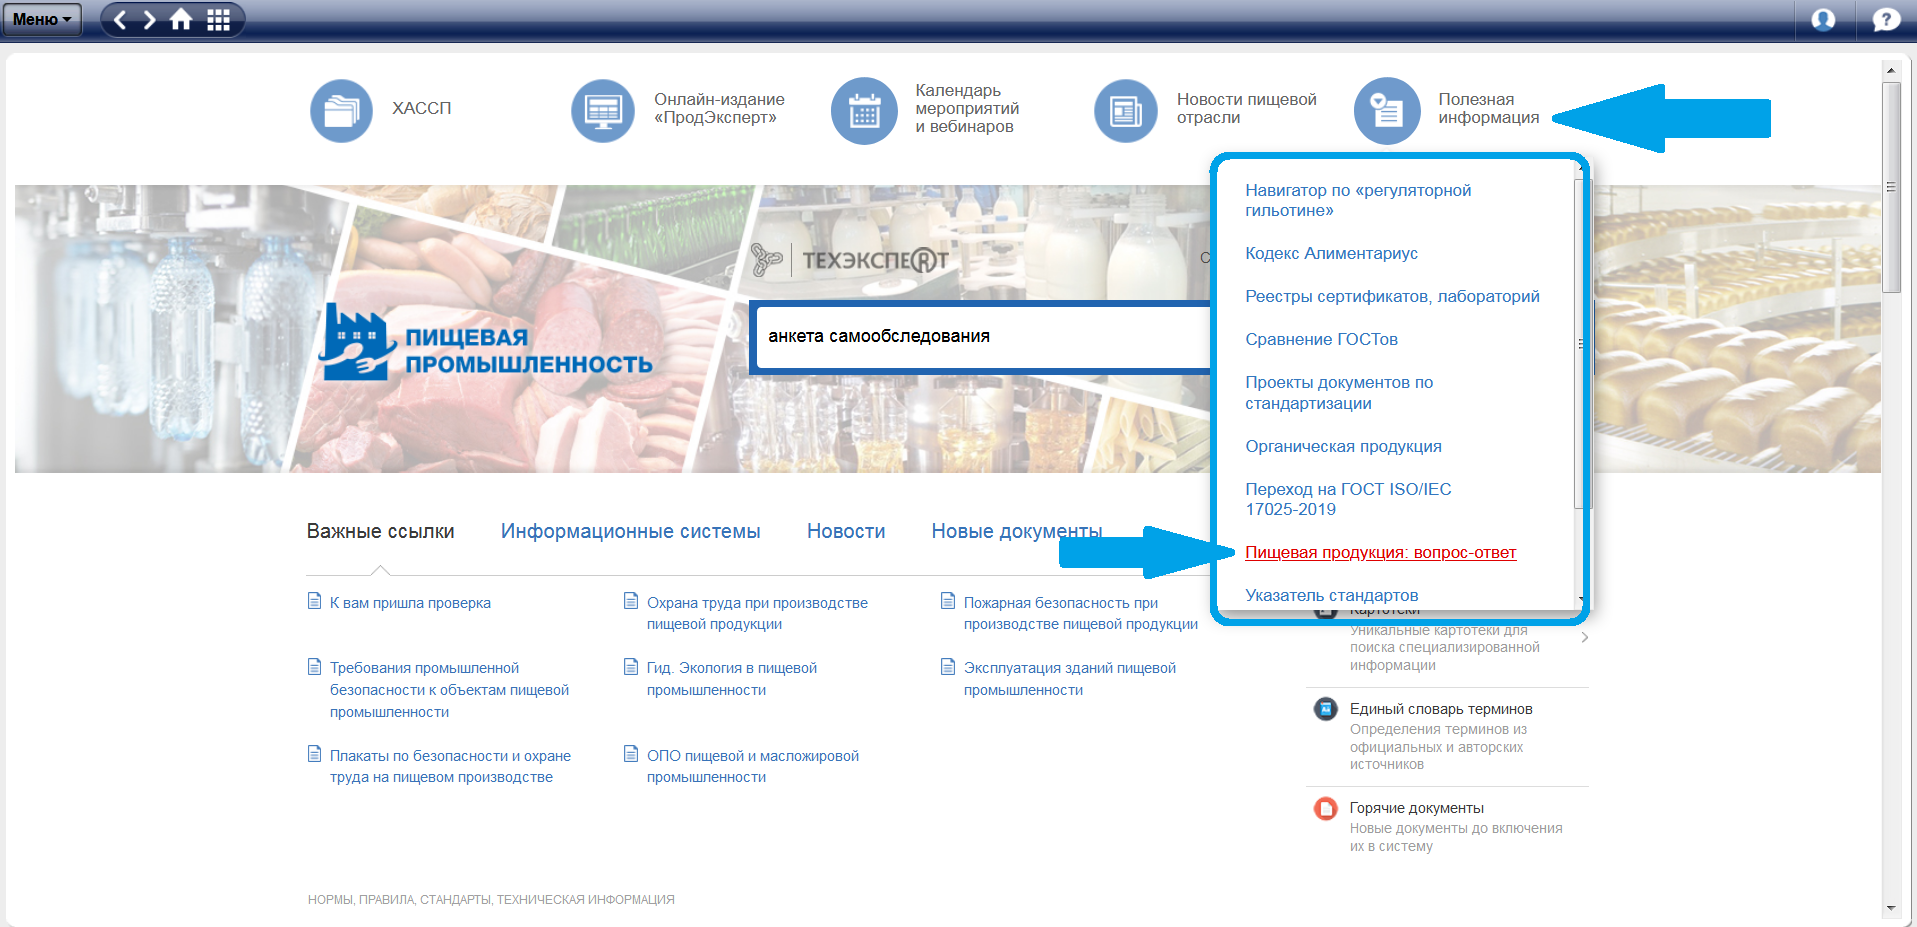The image size is (1917, 927).
Task: Open ХАССП section label
Action: [x=421, y=108]
